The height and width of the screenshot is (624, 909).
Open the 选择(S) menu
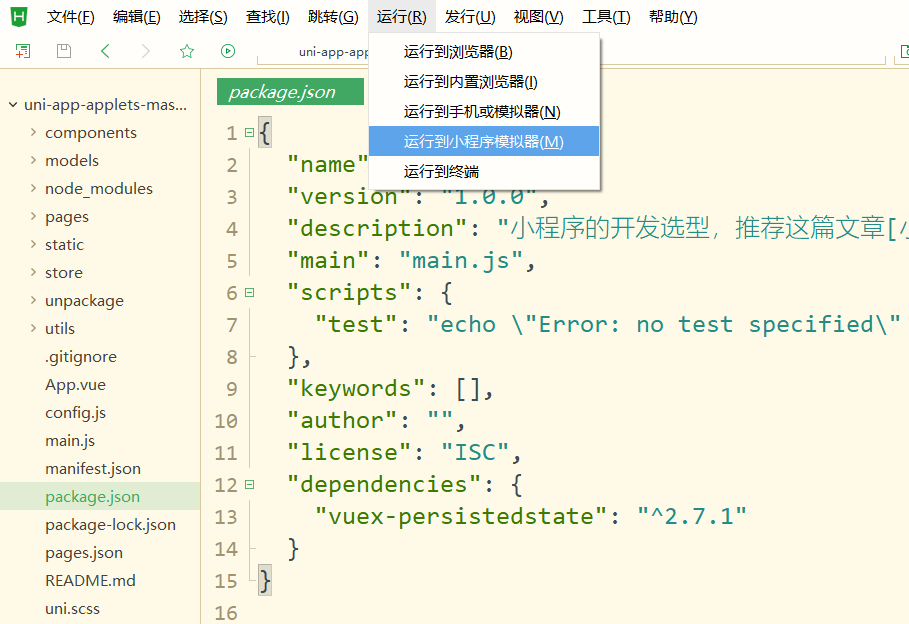(x=203, y=17)
